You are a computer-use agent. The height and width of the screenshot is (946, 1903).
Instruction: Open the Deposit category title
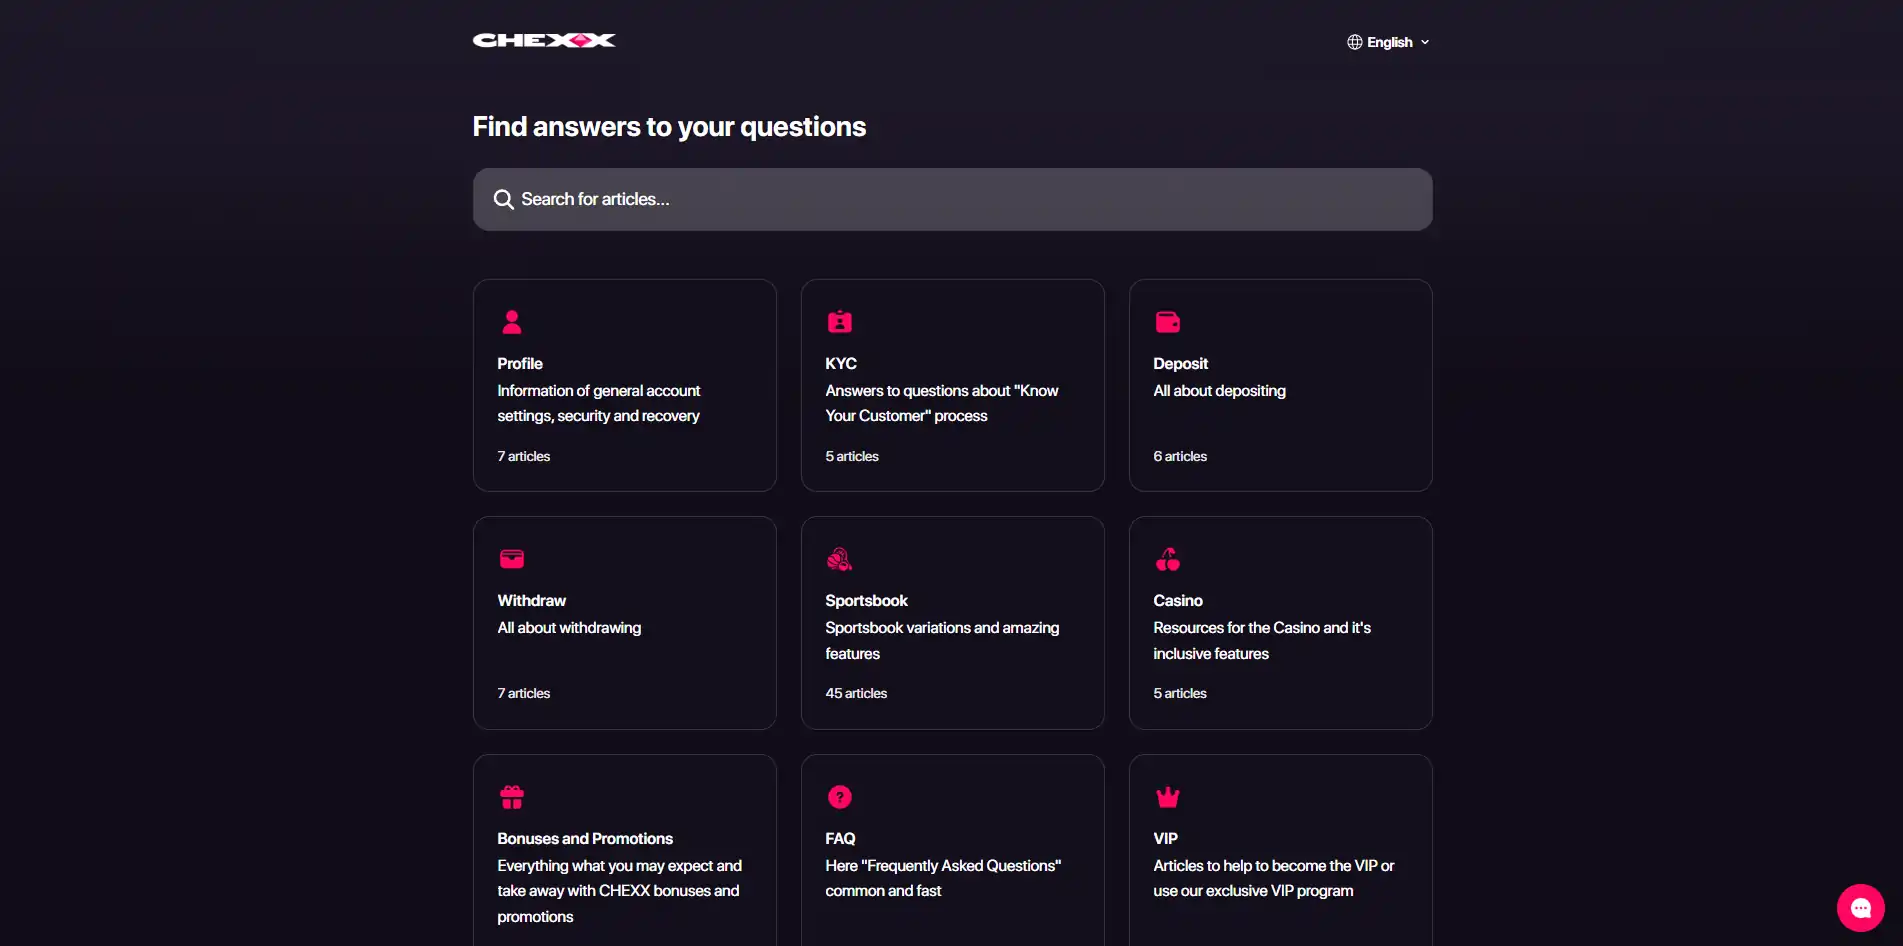1180,364
